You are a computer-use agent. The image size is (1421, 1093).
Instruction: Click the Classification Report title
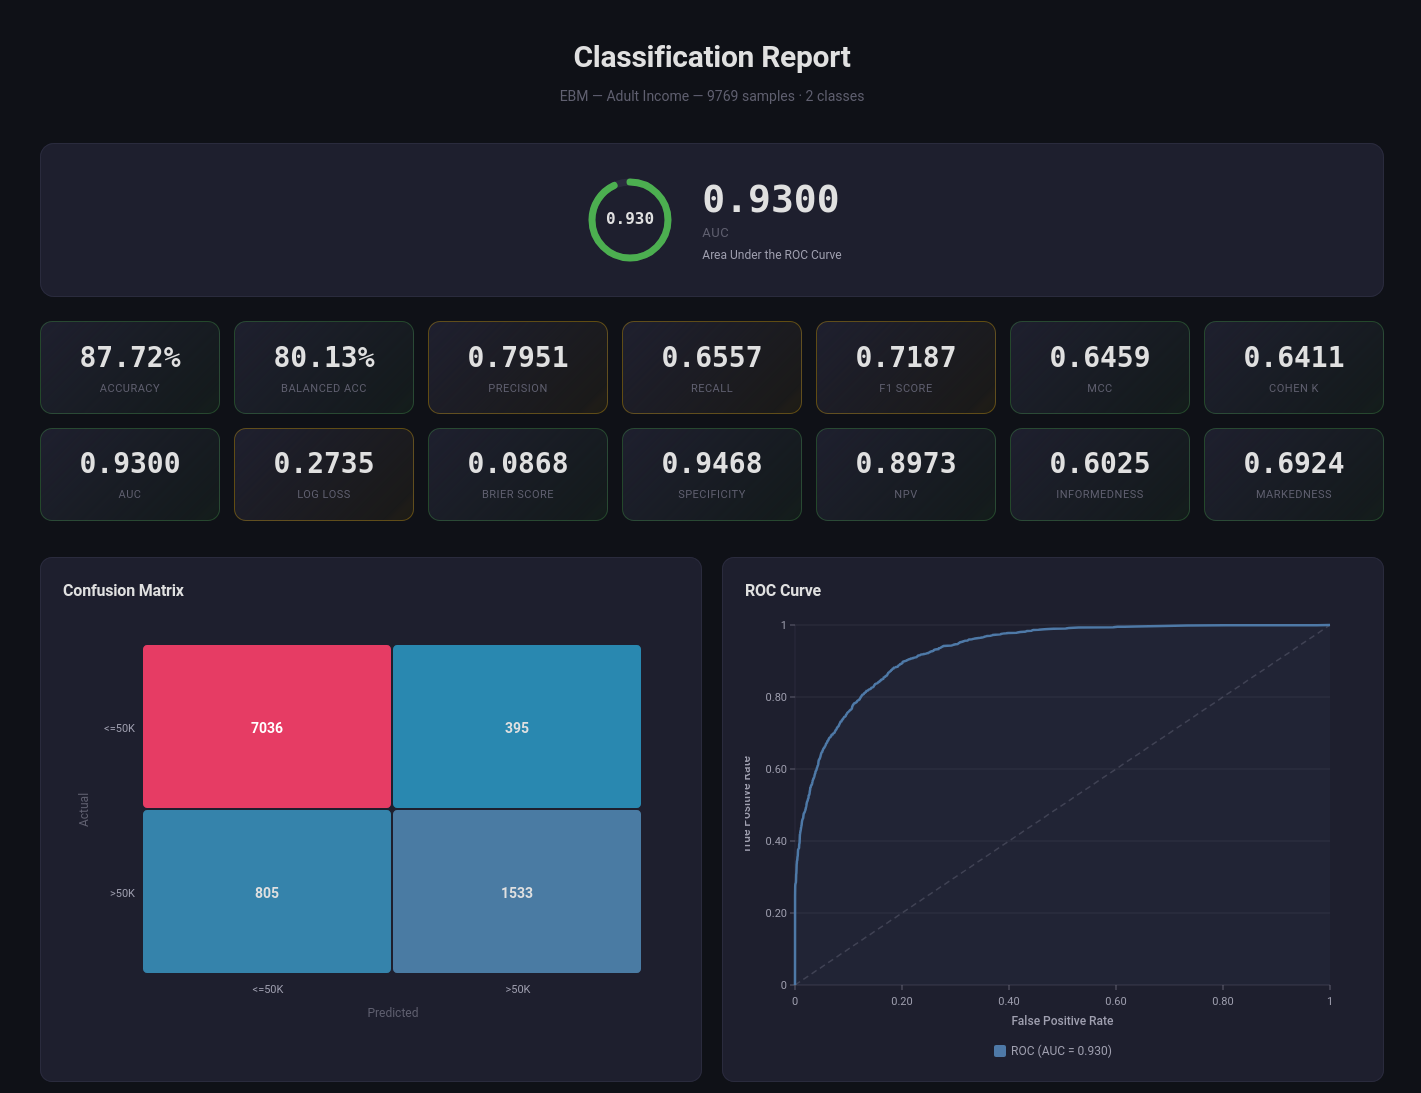point(711,57)
